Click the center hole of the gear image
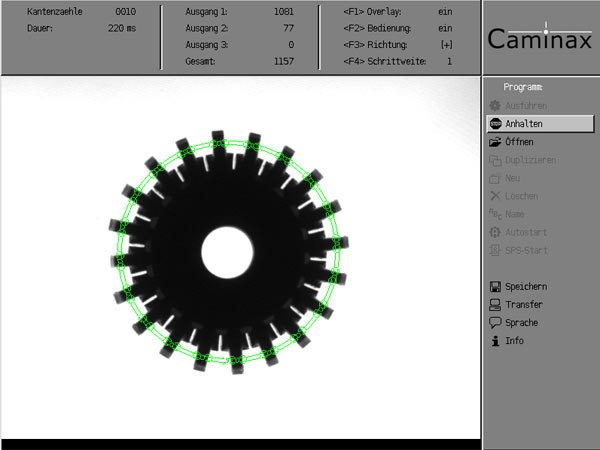This screenshot has width=600, height=450. pos(228,249)
